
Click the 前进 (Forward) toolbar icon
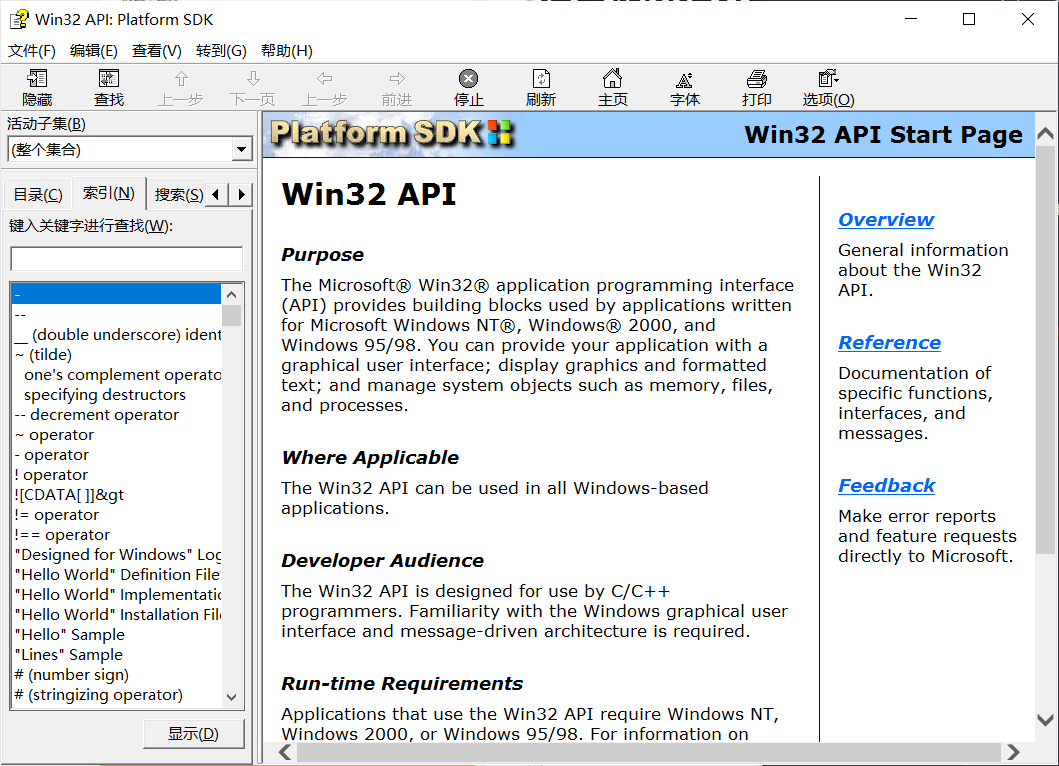pos(397,88)
